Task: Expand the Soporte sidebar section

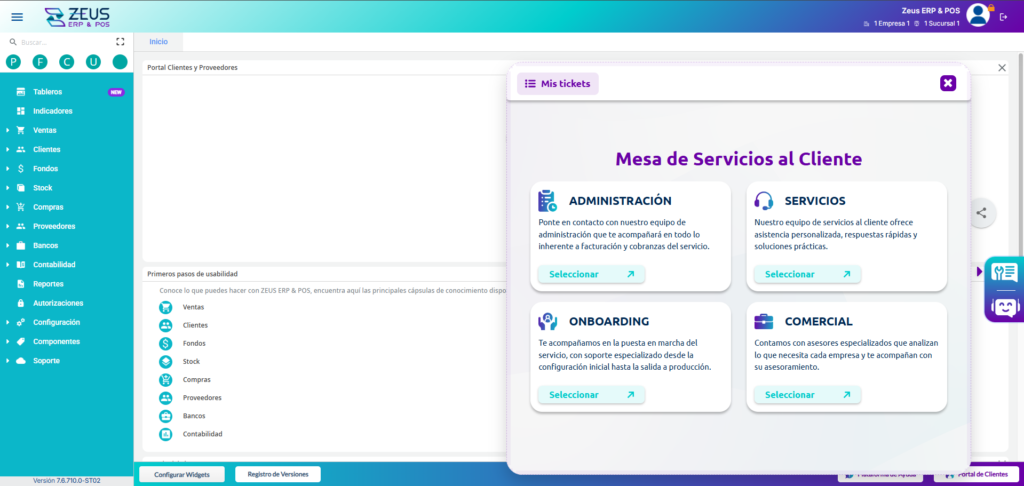Action: pyautogui.click(x=46, y=361)
